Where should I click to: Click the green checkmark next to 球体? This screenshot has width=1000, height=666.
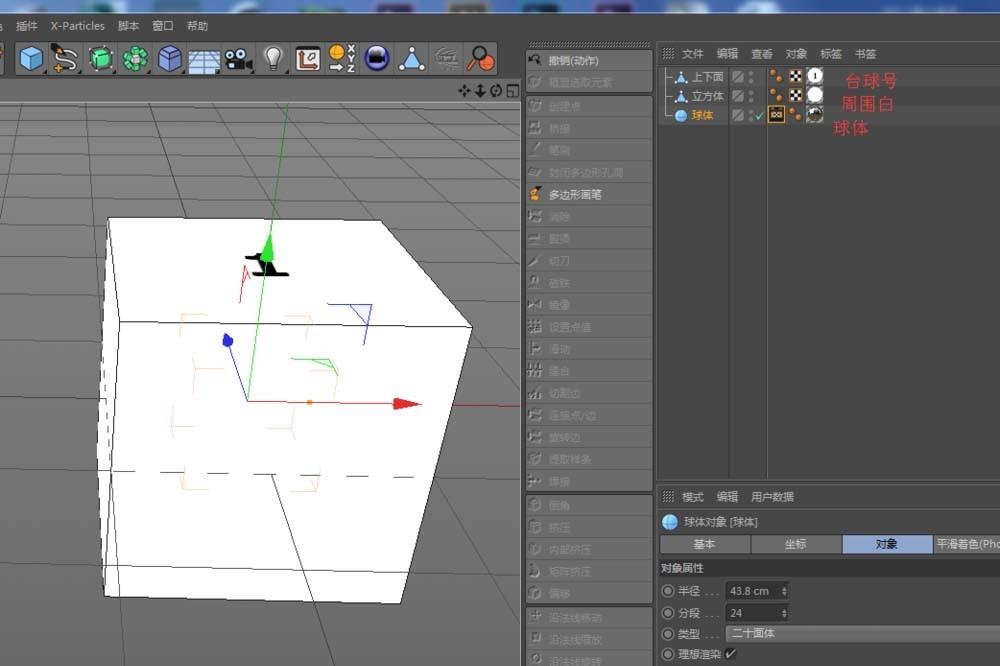[758, 114]
